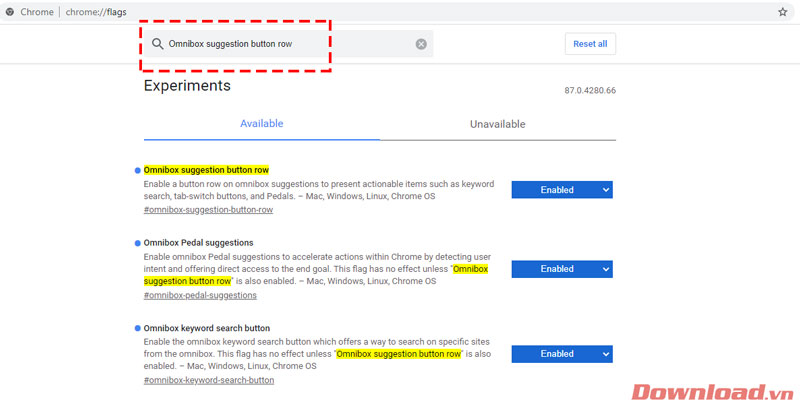Click the Chrome icon in the address bar

click(x=10, y=12)
